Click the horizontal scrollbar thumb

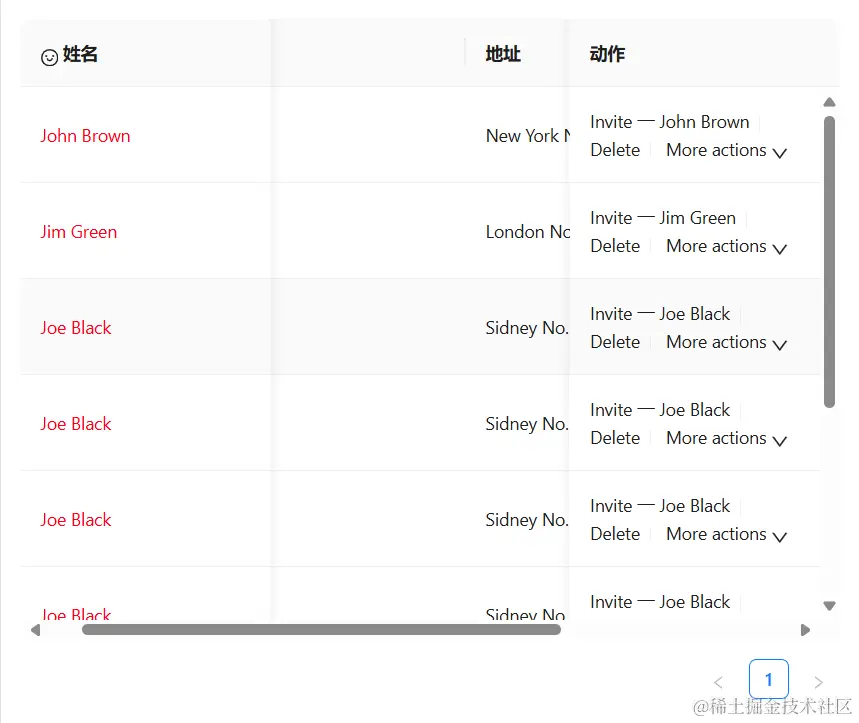[320, 630]
